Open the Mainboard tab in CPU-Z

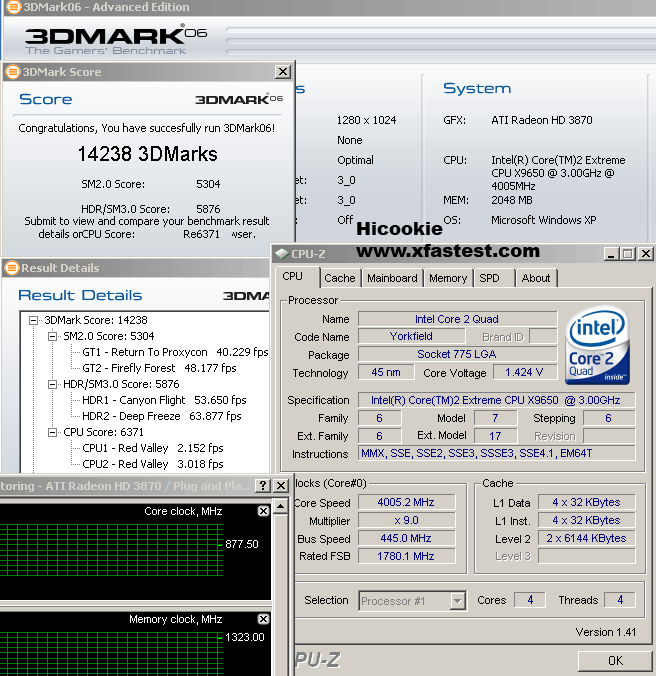(392, 278)
